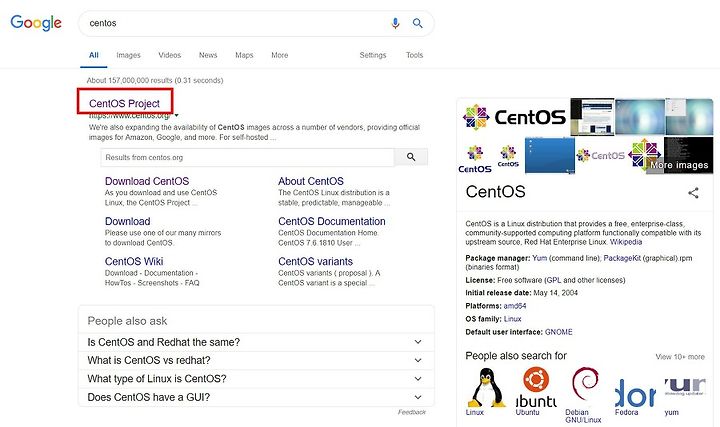Open the Ubuntu logo icon
Viewport: 720px width, 427px height.
tap(536, 387)
